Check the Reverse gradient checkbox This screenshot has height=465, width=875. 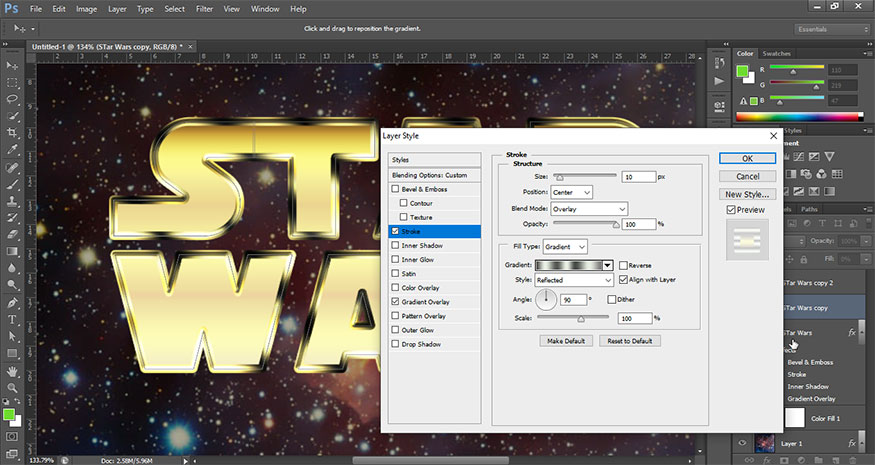coord(623,266)
